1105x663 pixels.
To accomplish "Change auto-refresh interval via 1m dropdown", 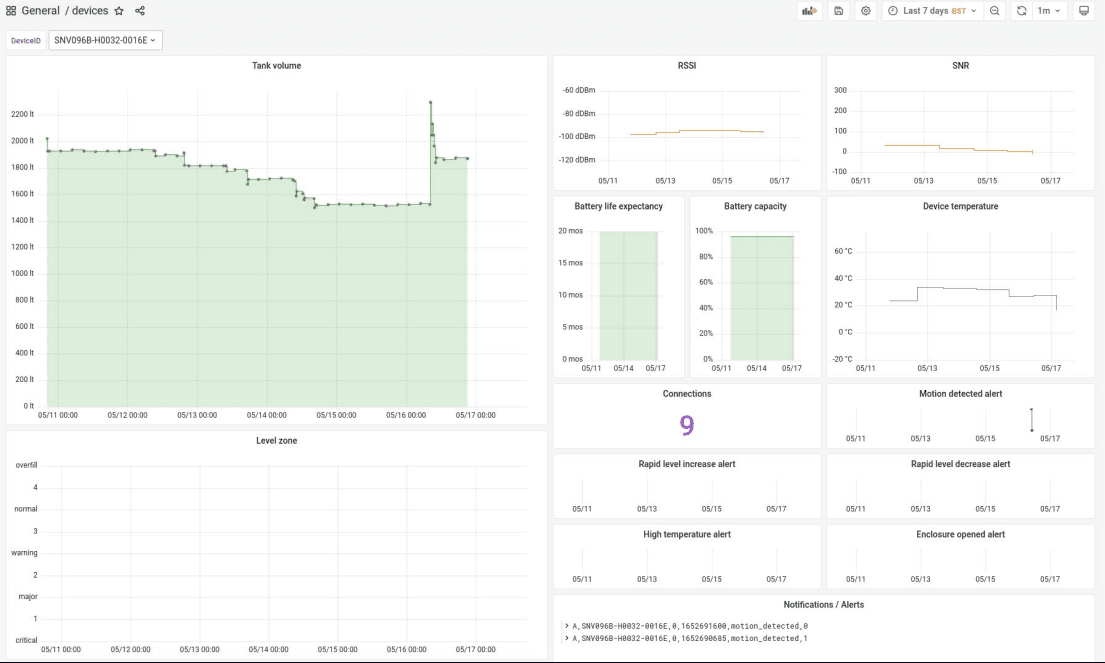I will pyautogui.click(x=1047, y=11).
